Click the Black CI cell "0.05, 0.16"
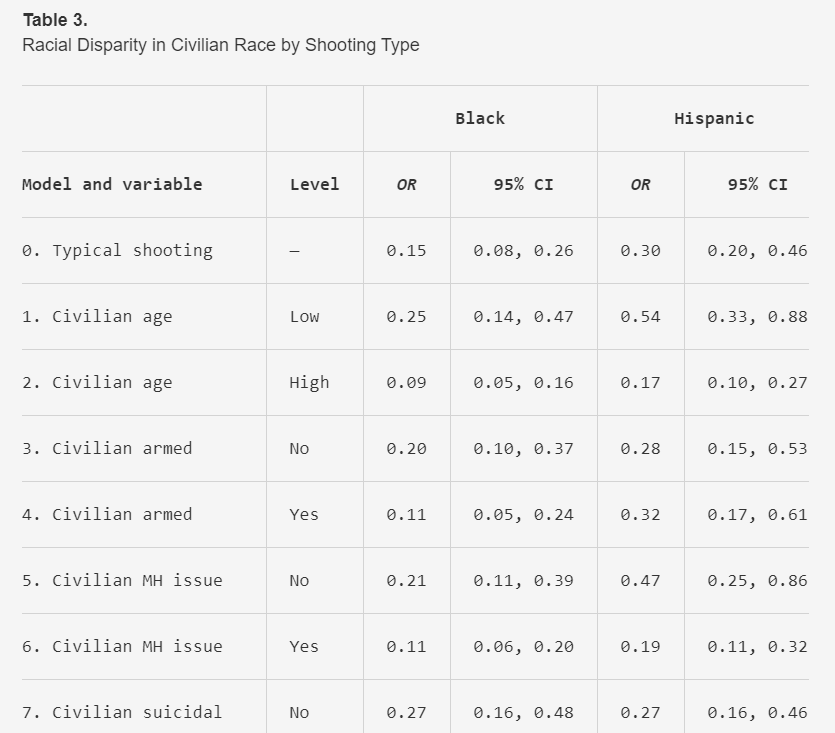This screenshot has width=835, height=733. click(x=523, y=382)
